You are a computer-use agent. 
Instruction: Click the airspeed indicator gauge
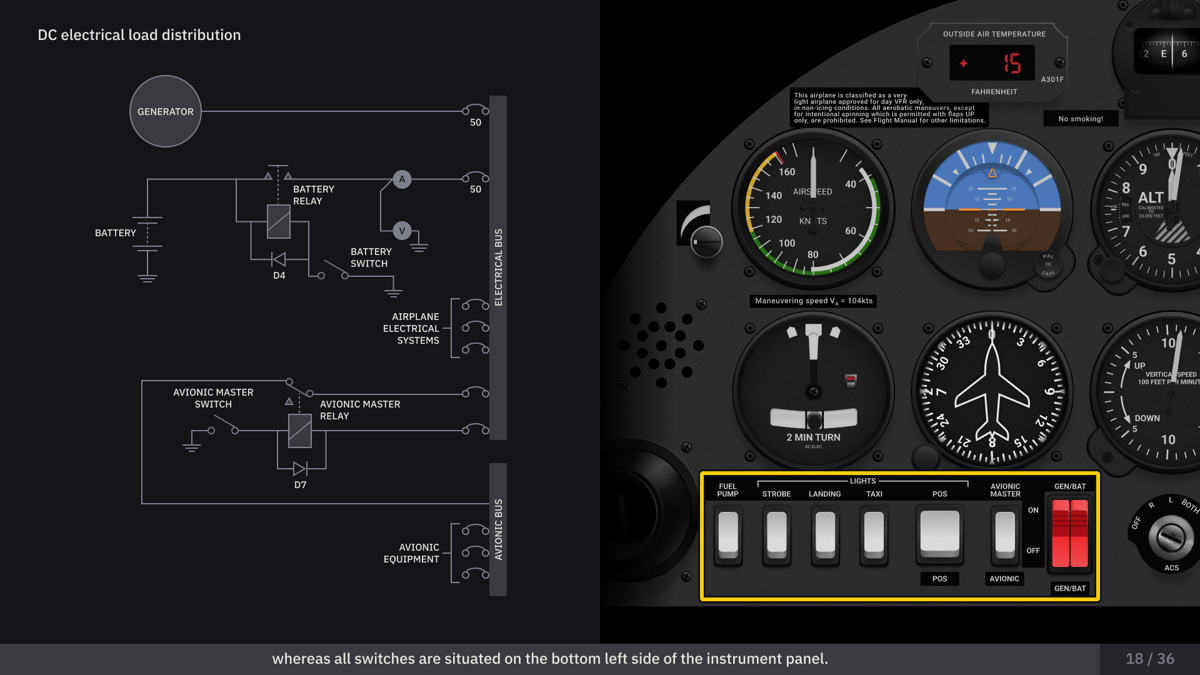(814, 208)
